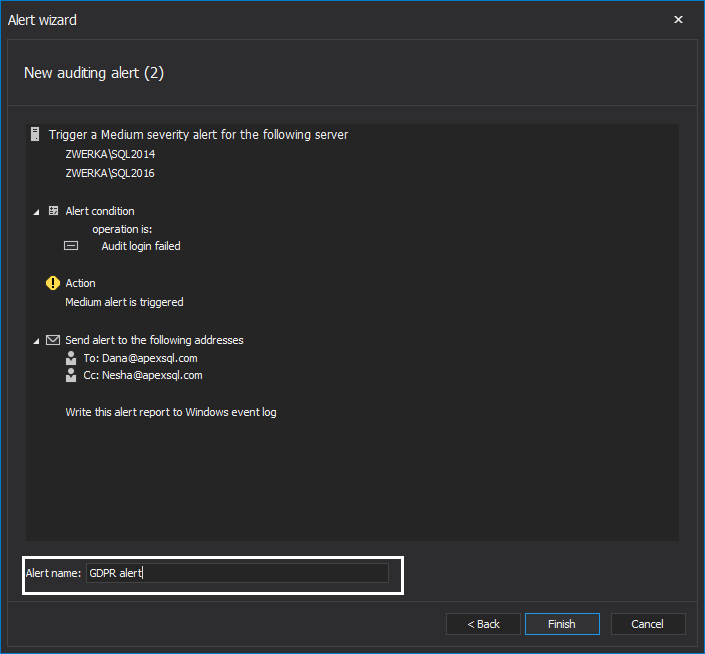Click the operation is: text
The width and height of the screenshot is (705, 654).
[x=122, y=229]
